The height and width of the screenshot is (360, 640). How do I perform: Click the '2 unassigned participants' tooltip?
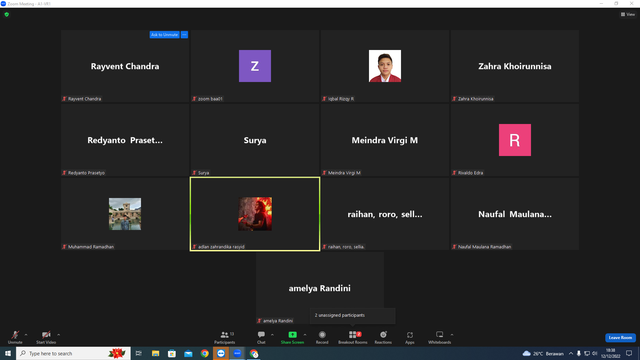point(353,316)
